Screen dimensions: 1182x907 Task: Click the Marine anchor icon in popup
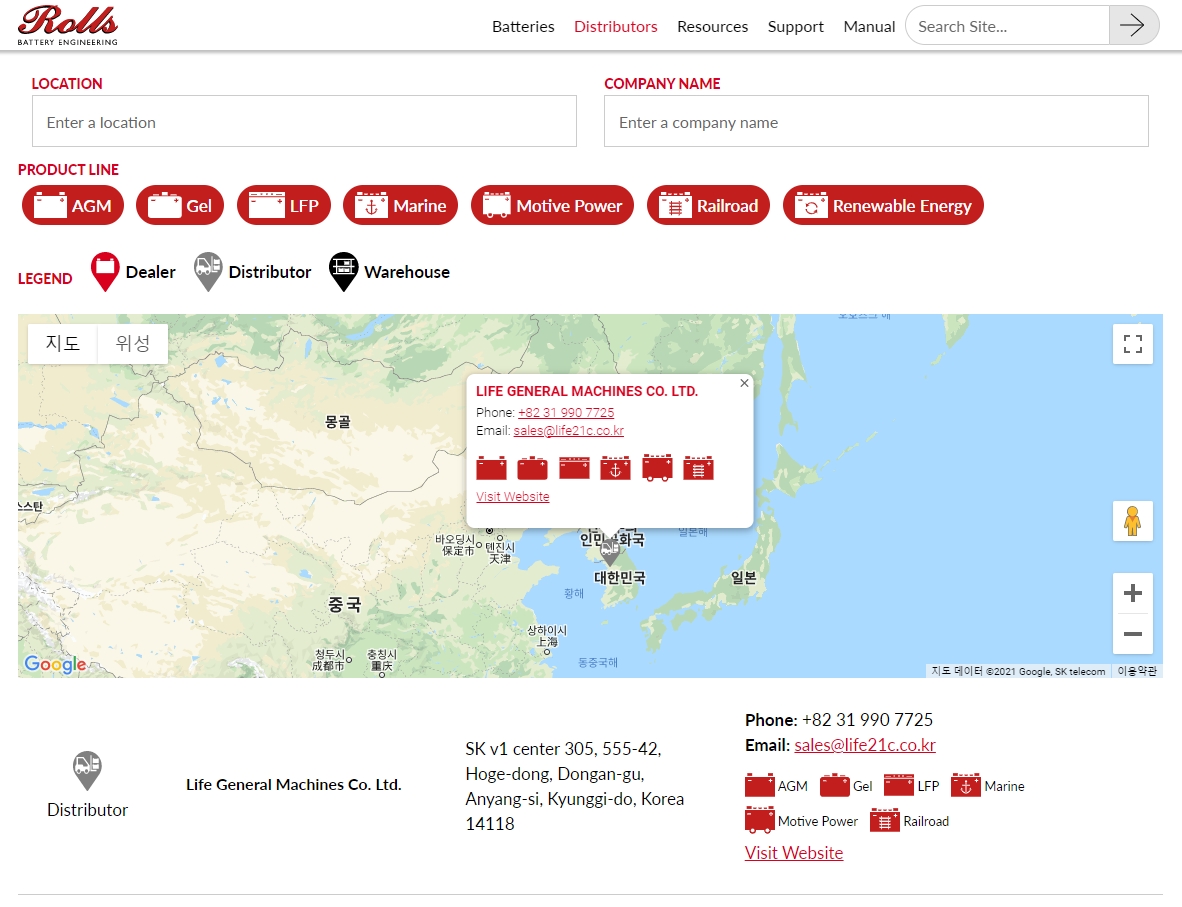[x=615, y=467]
